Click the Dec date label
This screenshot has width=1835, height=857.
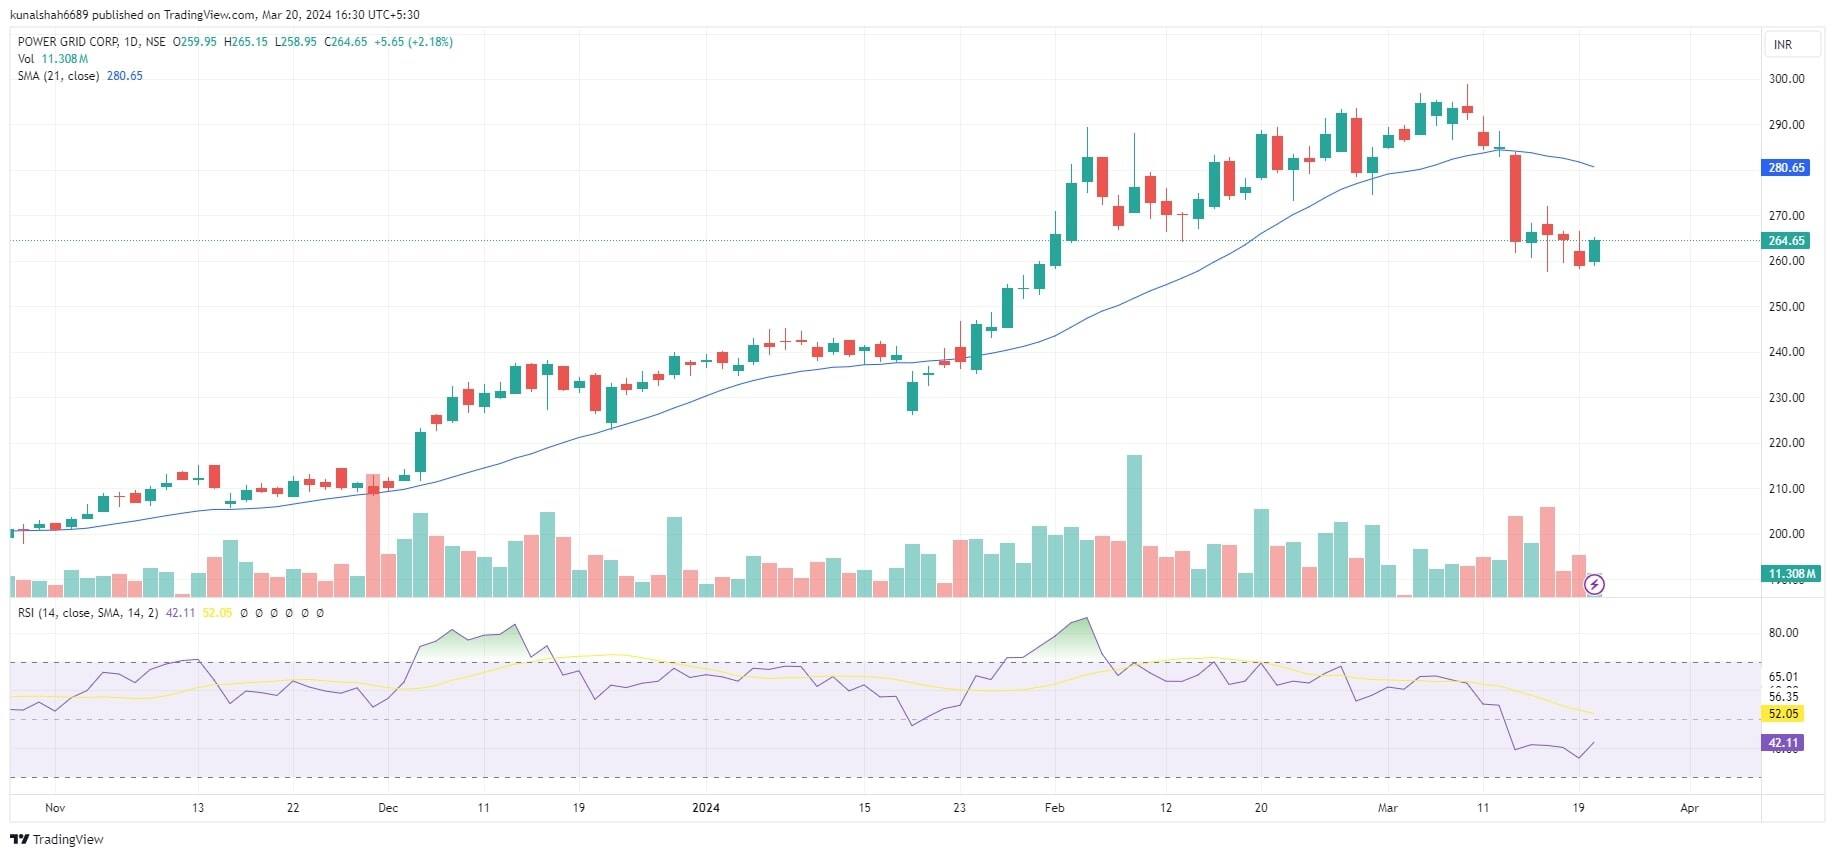point(388,808)
